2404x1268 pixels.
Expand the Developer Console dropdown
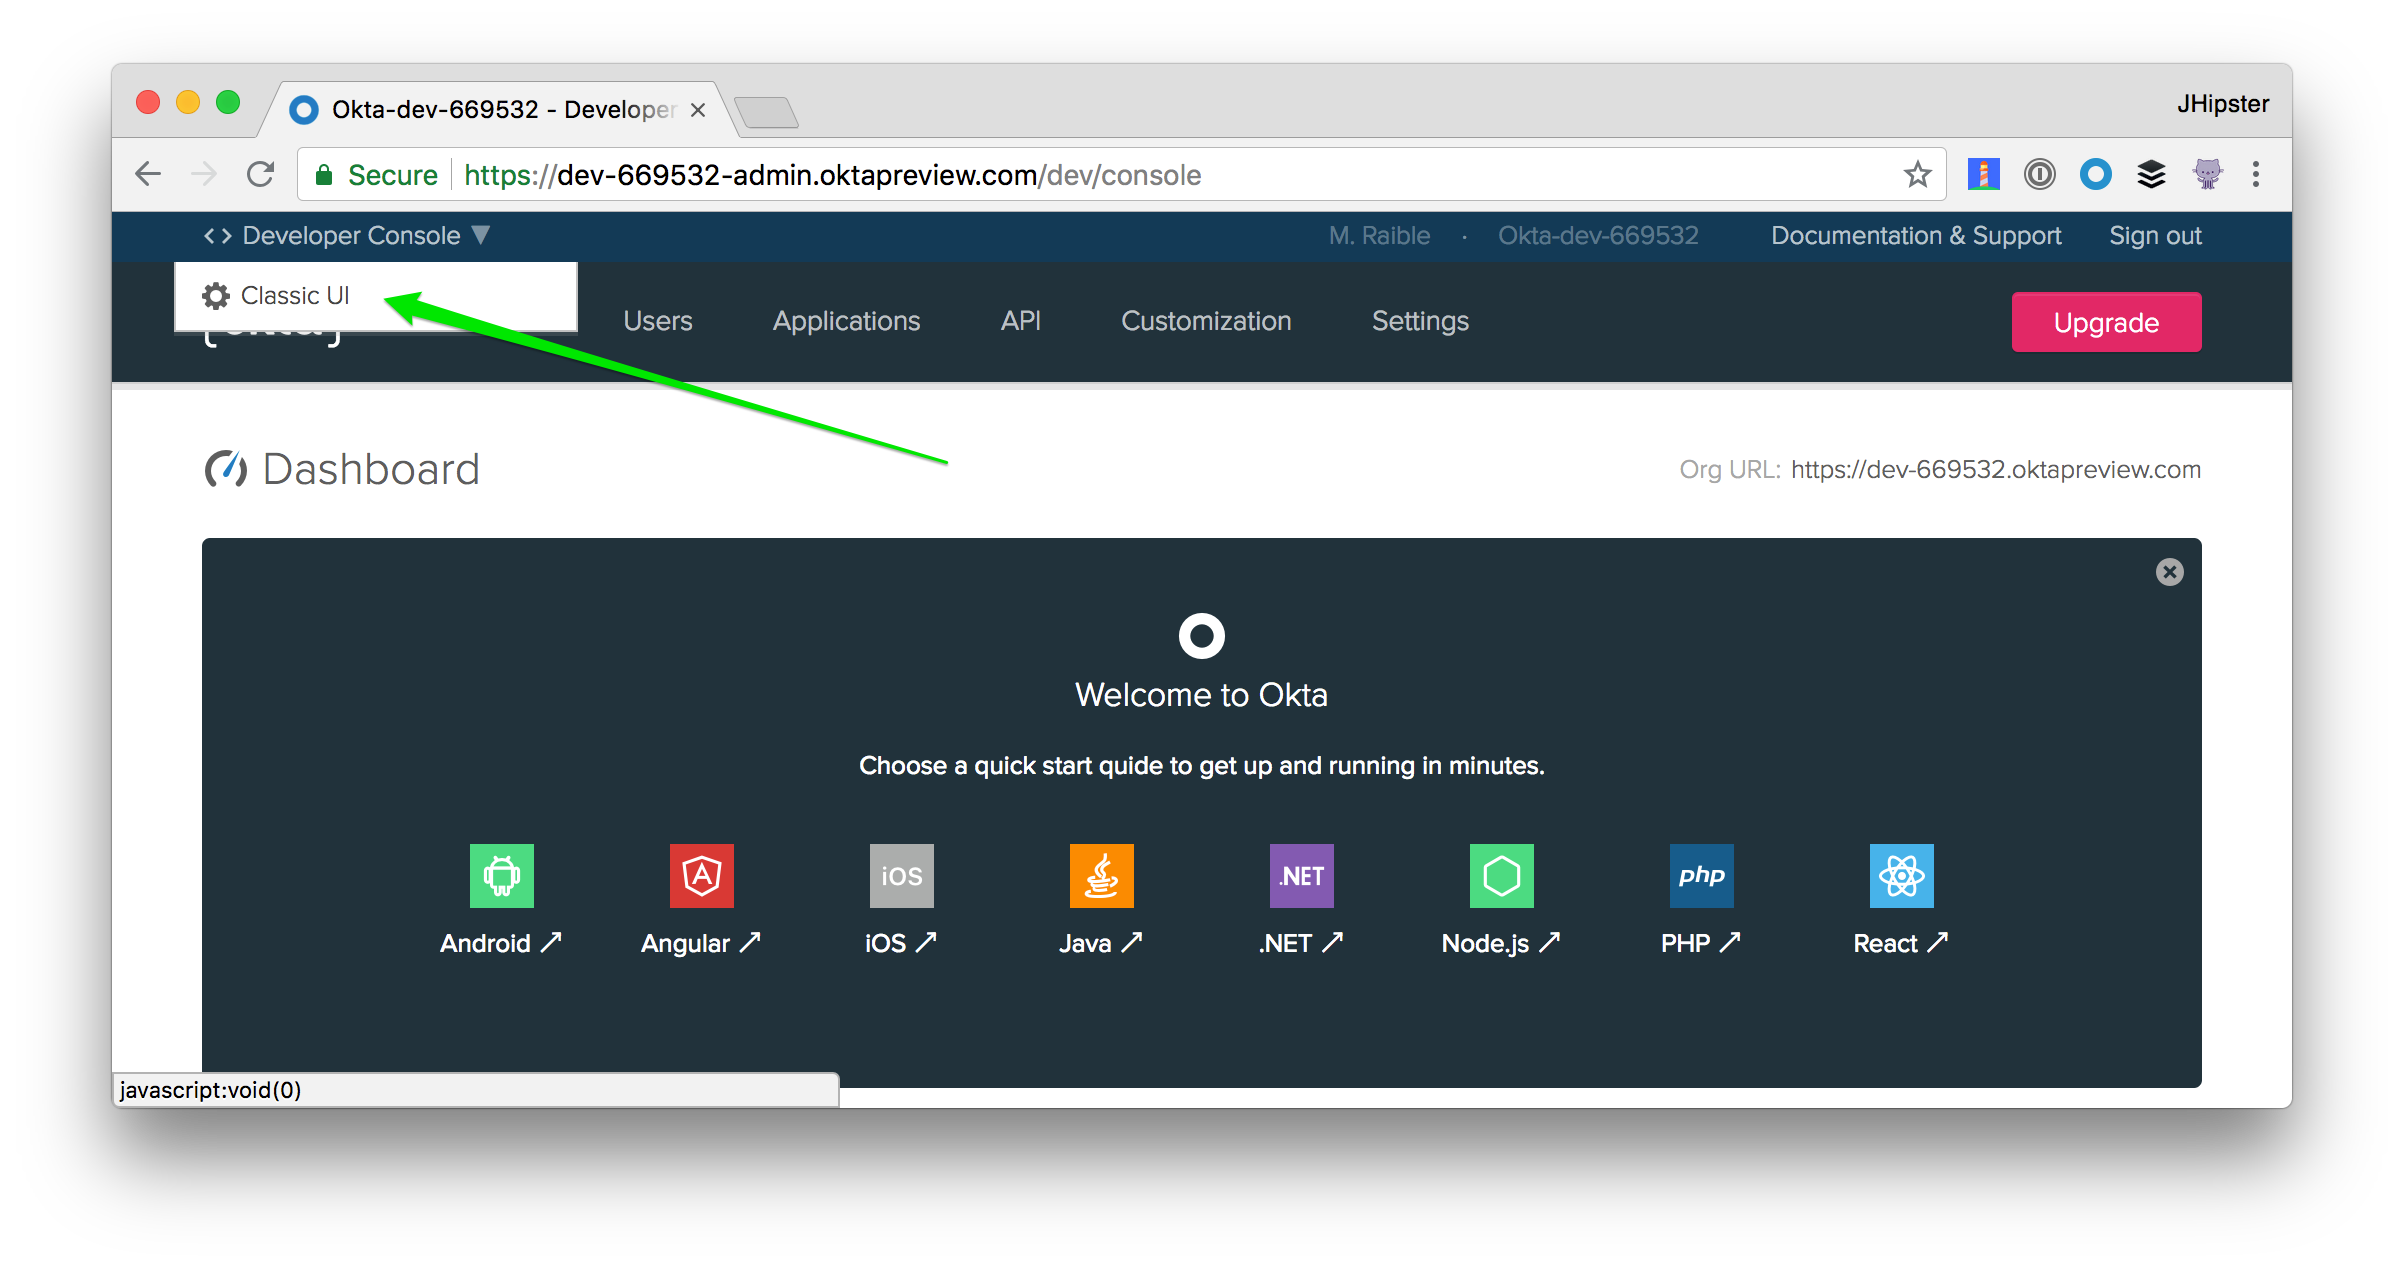point(350,236)
